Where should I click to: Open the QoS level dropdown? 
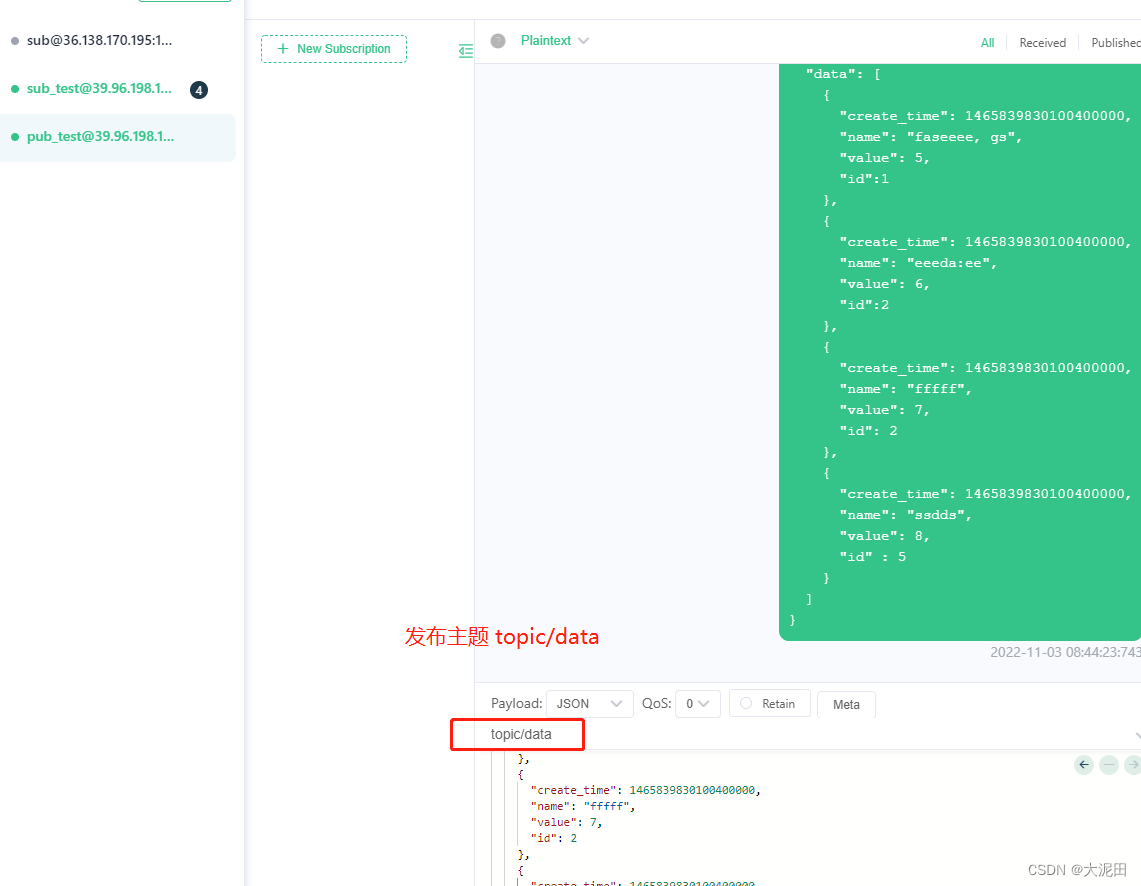pos(697,703)
